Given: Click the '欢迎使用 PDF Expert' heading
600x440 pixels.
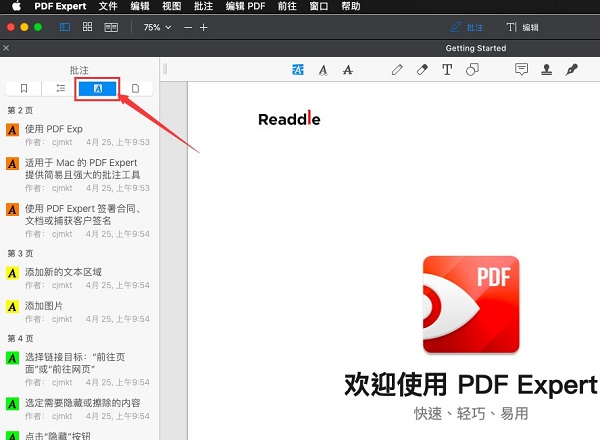Looking at the screenshot, I should click(x=471, y=385).
